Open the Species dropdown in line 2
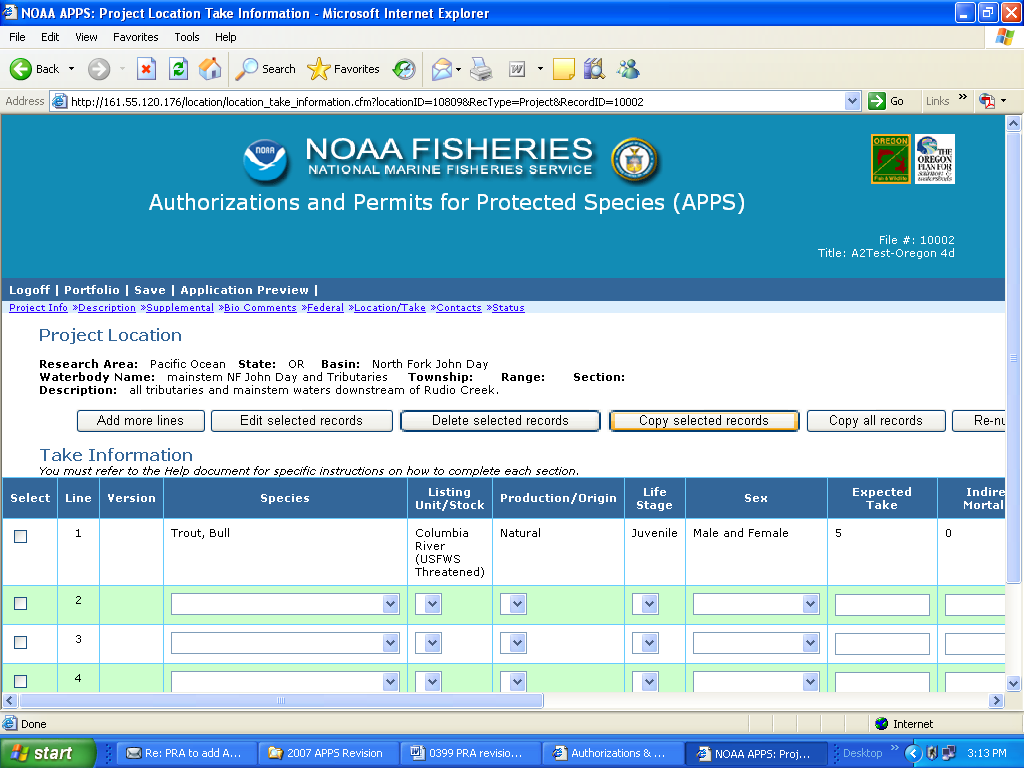 click(286, 604)
